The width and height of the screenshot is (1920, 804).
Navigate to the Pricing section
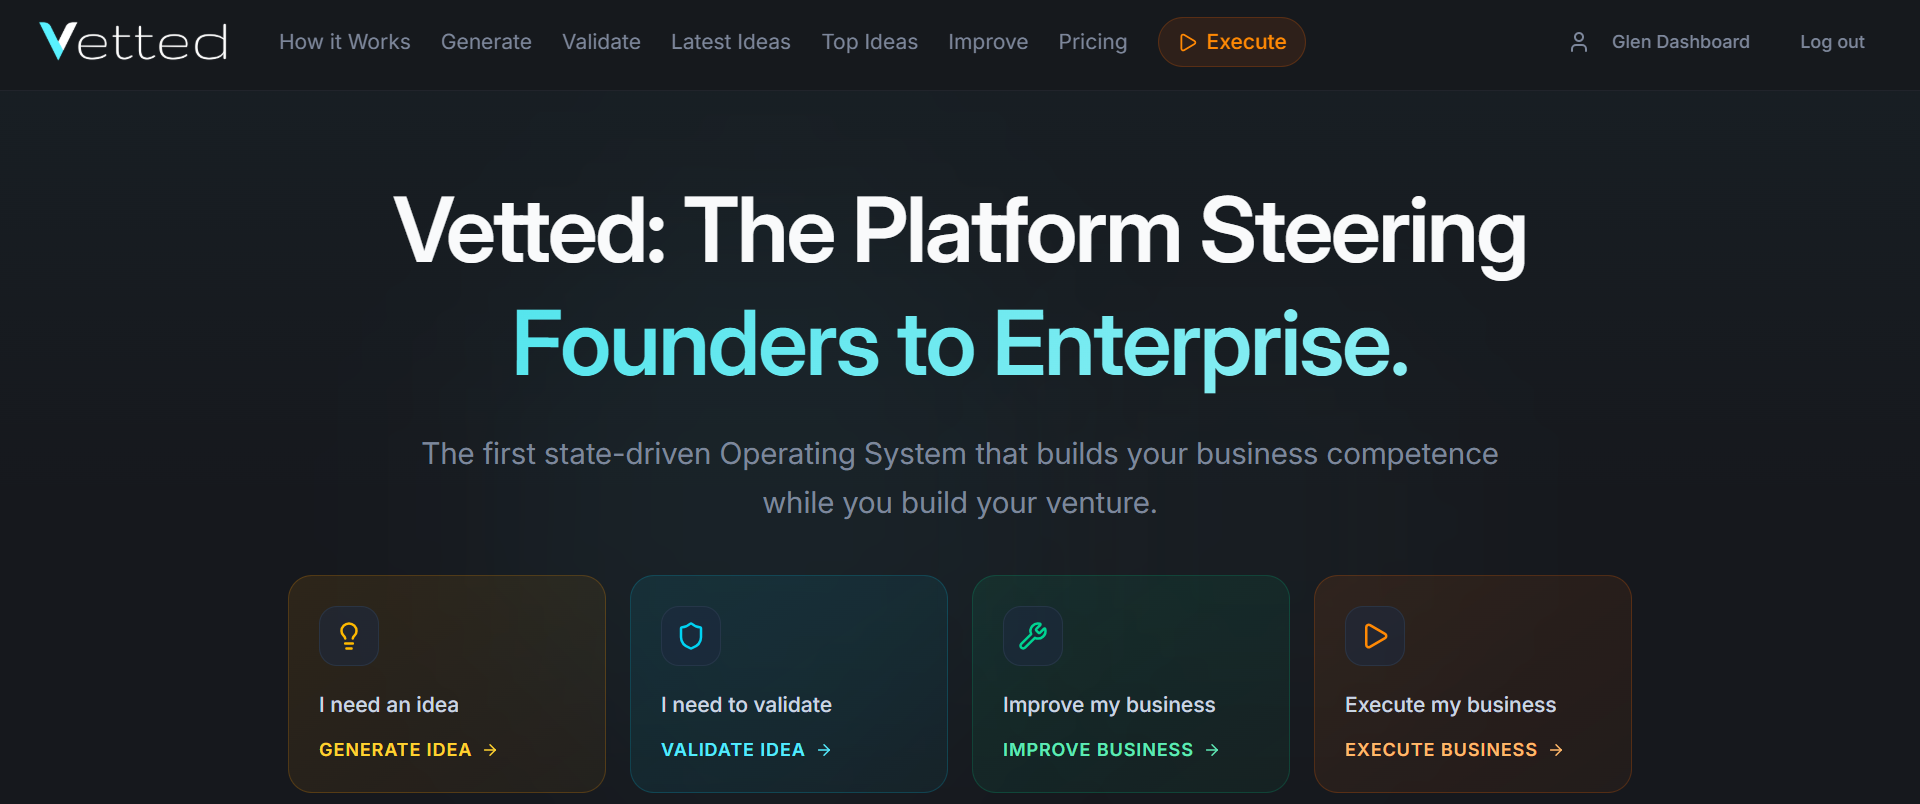1092,42
